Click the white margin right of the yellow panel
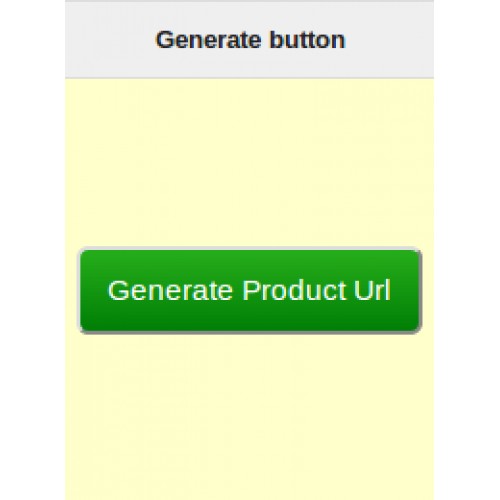This screenshot has width=500, height=500. point(467,250)
